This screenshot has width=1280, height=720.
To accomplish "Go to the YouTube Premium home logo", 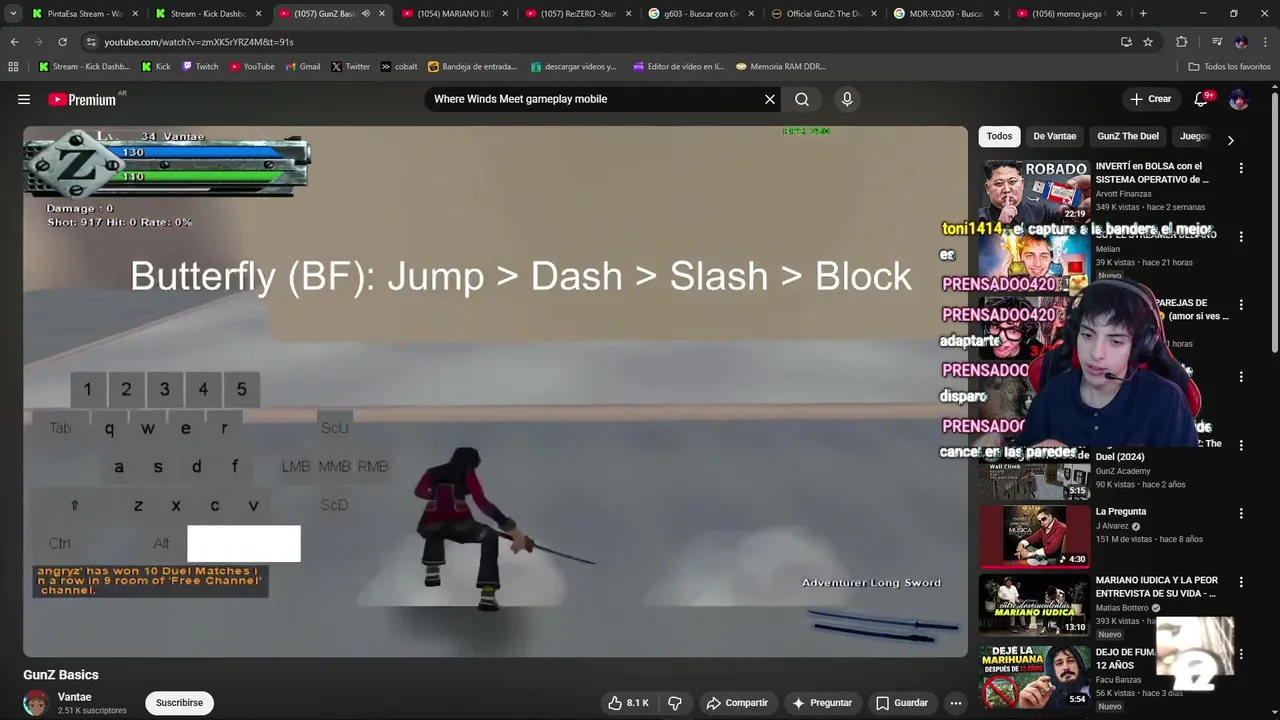I will tap(82, 99).
